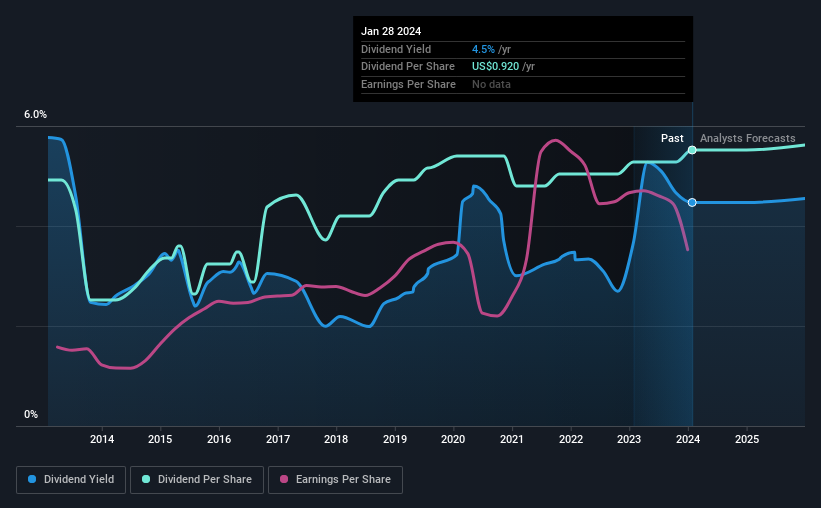Click the Analysts Forecasts label
The image size is (821, 508).
(x=748, y=138)
